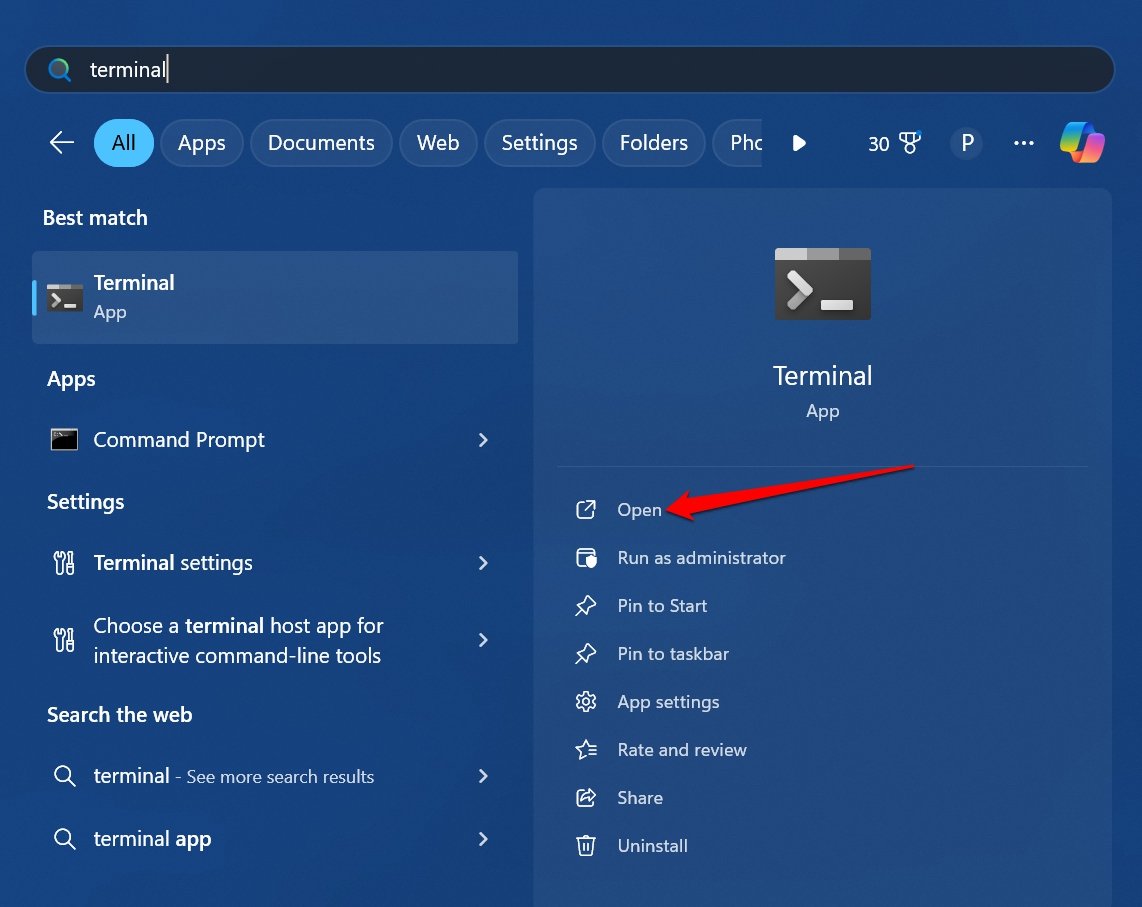This screenshot has width=1142, height=907.
Task: Click the Terminal app icon in best match
Action: 64,297
